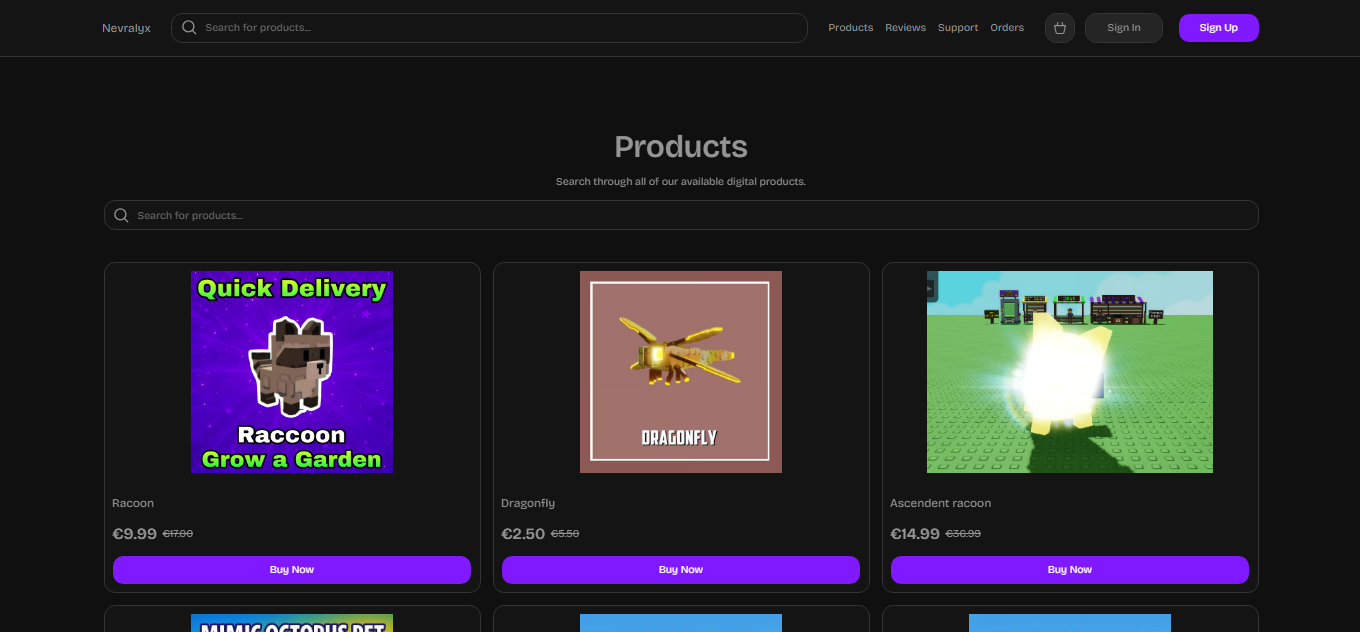Screen dimensions: 1360x632
Task: Click the Dragonfly product title
Action: pyautogui.click(x=528, y=503)
